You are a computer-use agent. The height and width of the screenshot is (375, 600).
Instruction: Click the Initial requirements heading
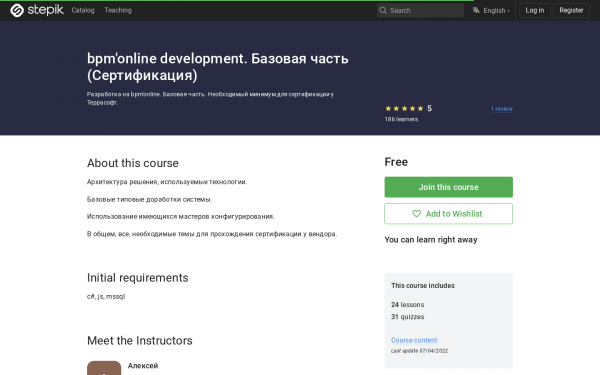(x=137, y=277)
